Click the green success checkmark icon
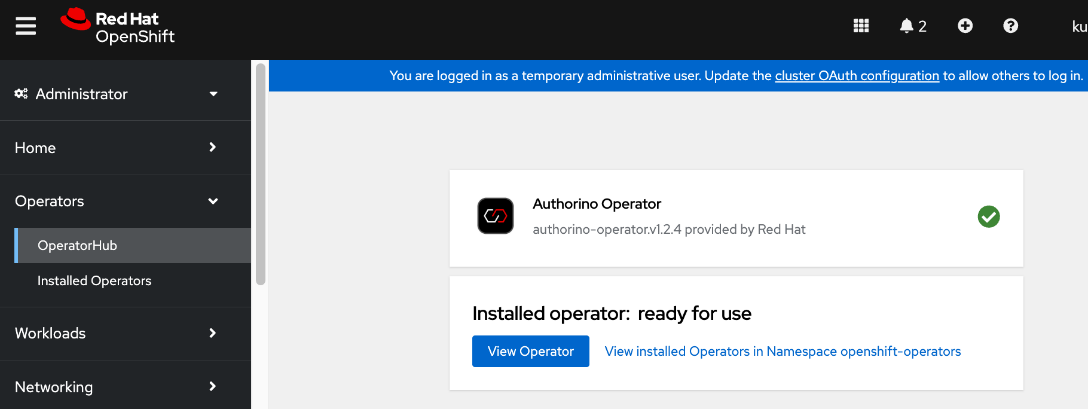The image size is (1088, 409). coord(988,217)
